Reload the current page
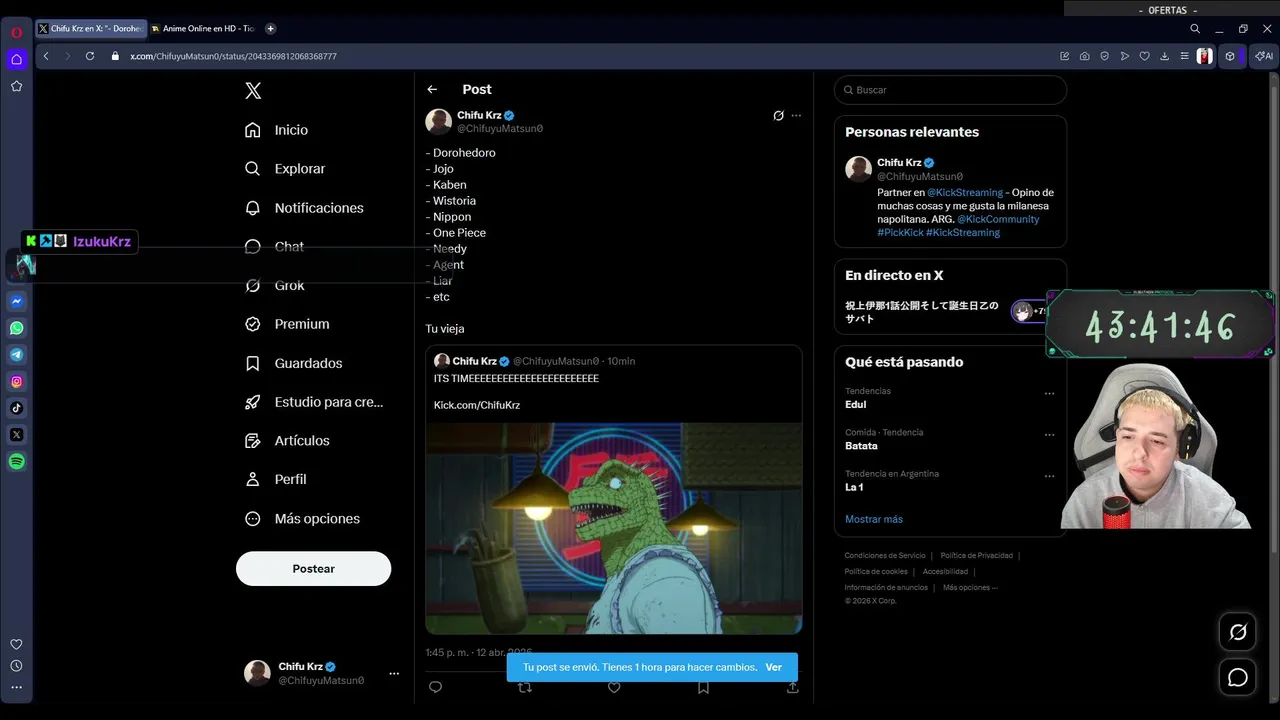Screen dimensions: 1280x720 pyautogui.click(x=89, y=56)
